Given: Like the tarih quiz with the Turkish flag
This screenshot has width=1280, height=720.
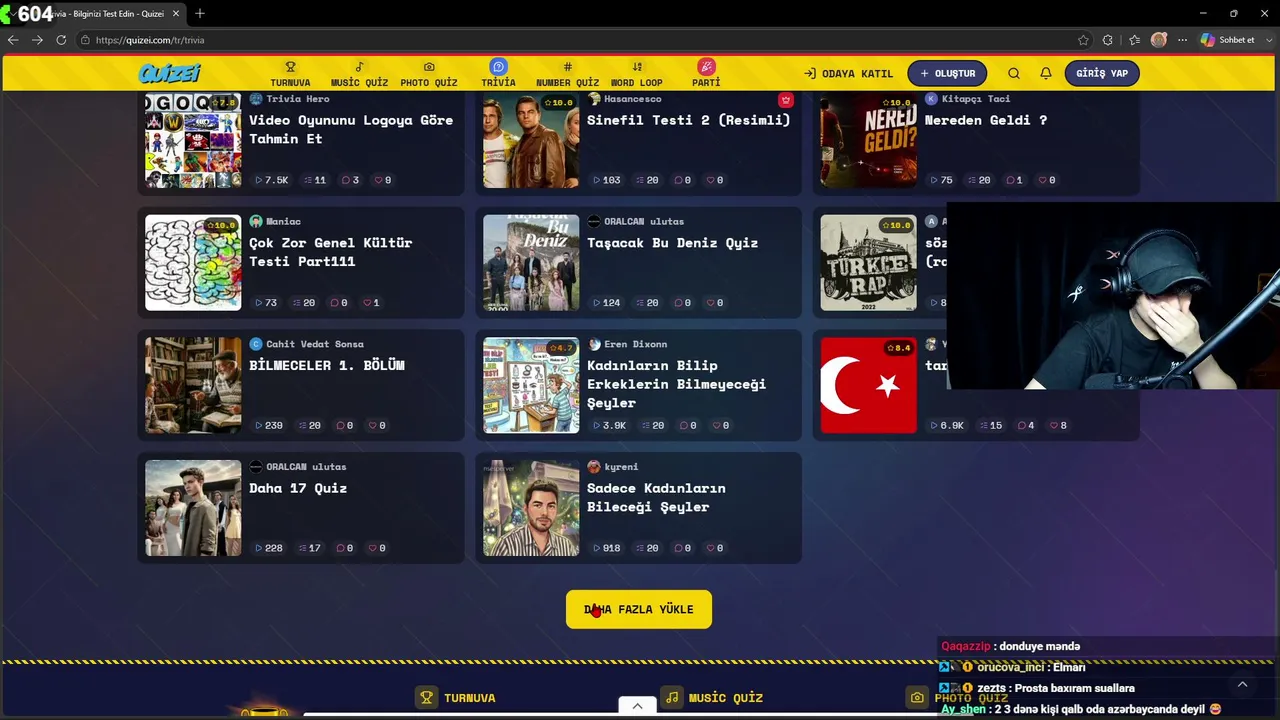Looking at the screenshot, I should click(1056, 426).
